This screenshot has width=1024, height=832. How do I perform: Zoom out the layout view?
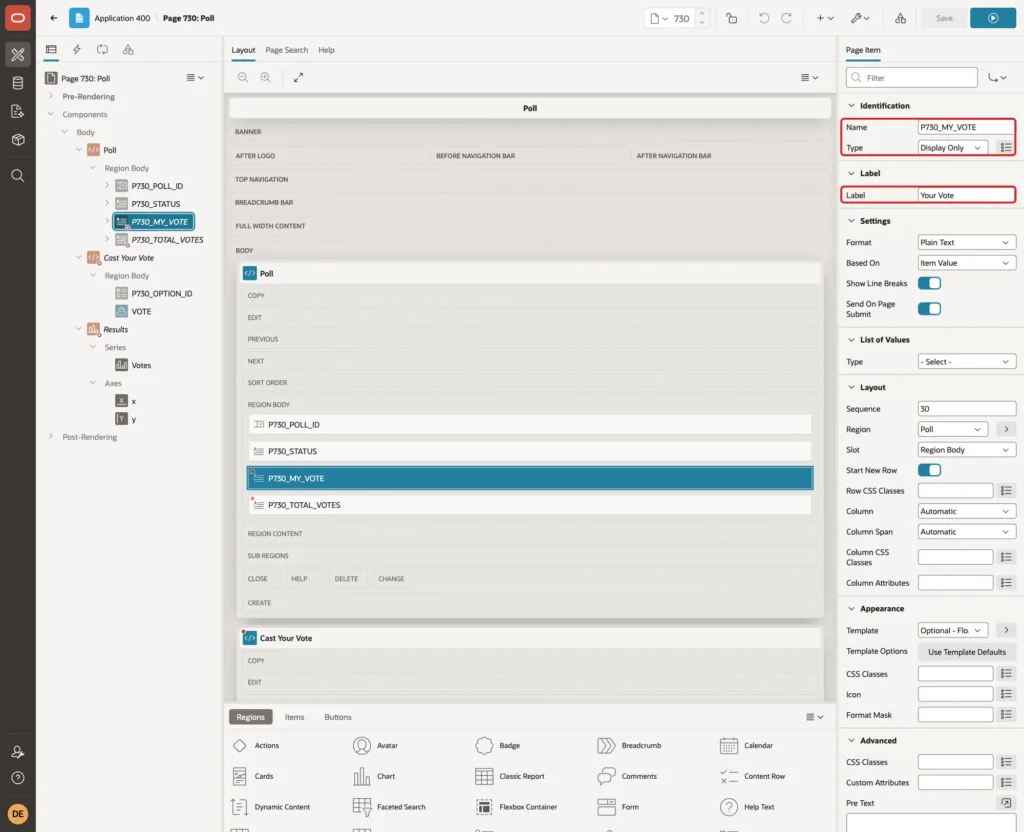coord(243,77)
